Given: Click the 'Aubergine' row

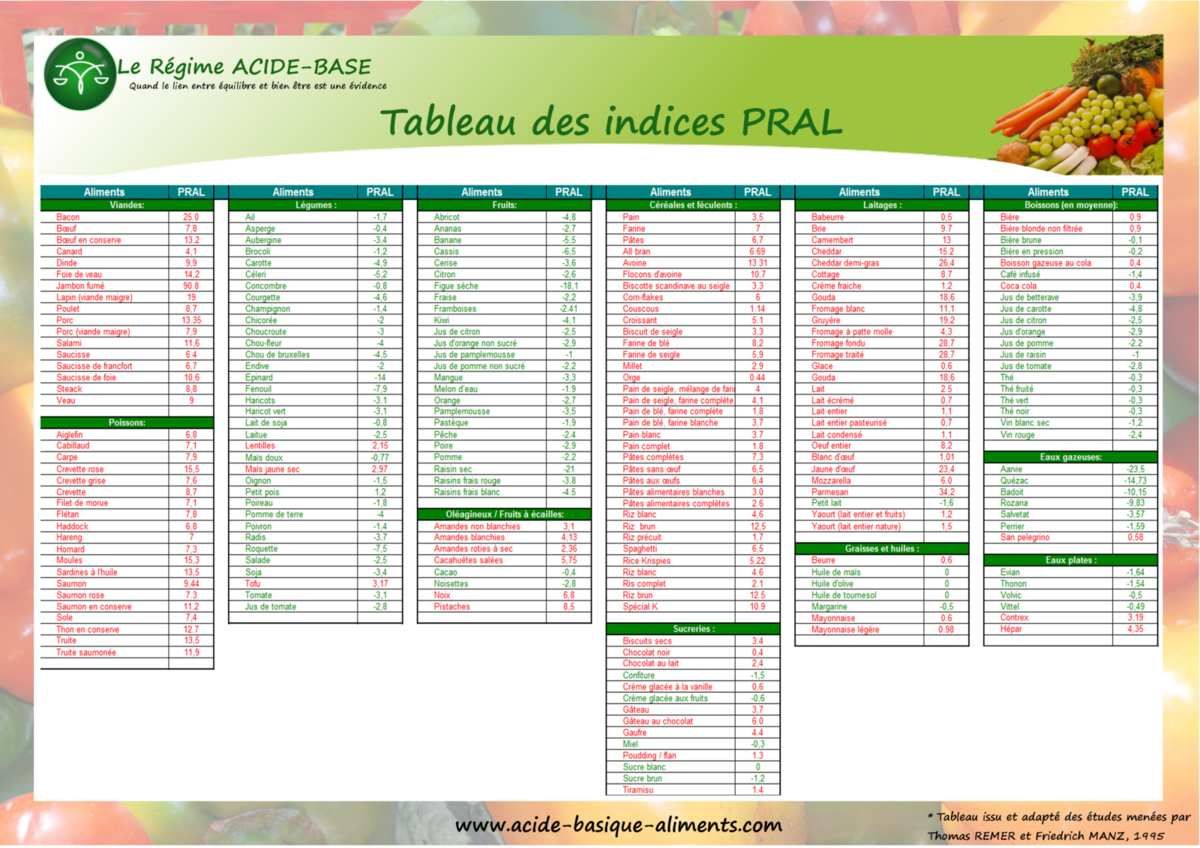Looking at the screenshot, I should 316,240.
